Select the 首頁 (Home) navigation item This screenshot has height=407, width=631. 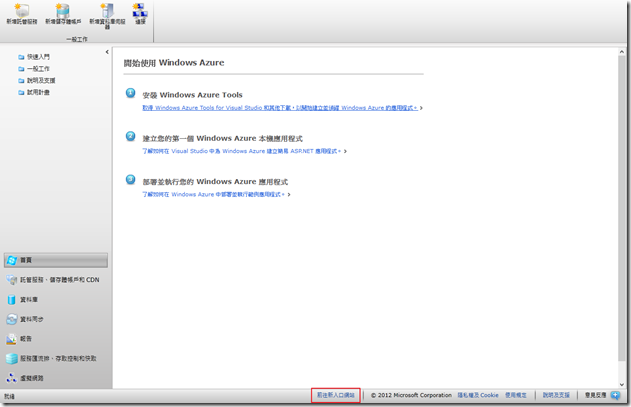coord(56,260)
